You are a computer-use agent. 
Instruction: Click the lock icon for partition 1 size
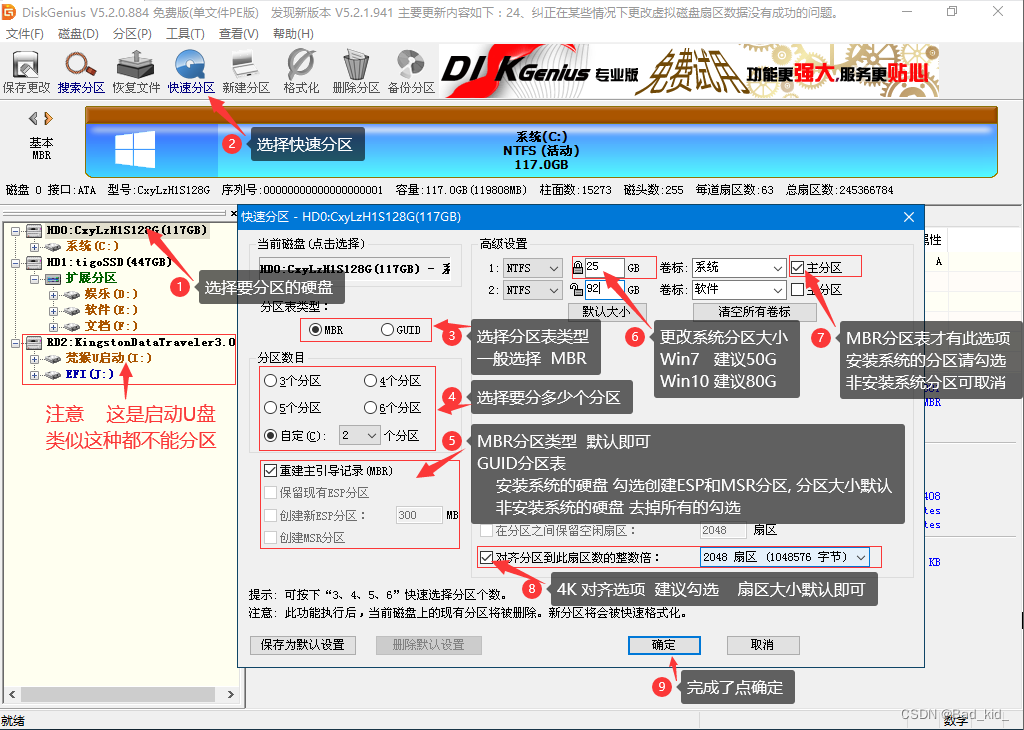pos(578,267)
